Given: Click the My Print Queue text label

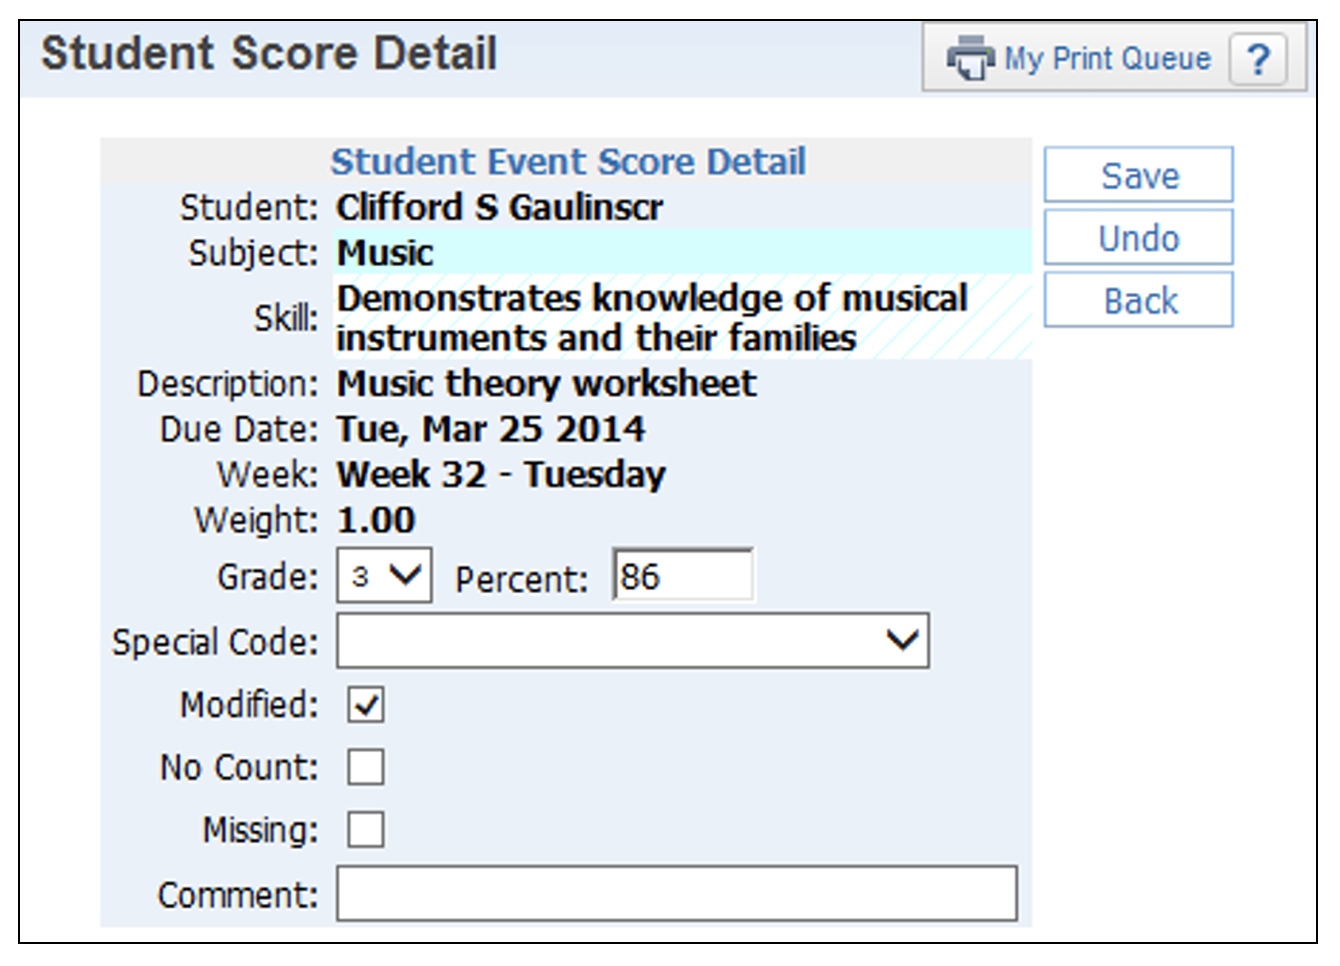Looking at the screenshot, I should pyautogui.click(x=1107, y=59).
